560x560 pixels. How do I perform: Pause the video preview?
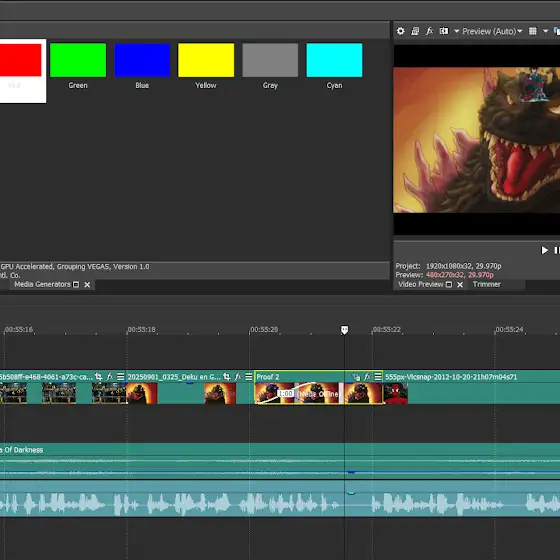556,250
